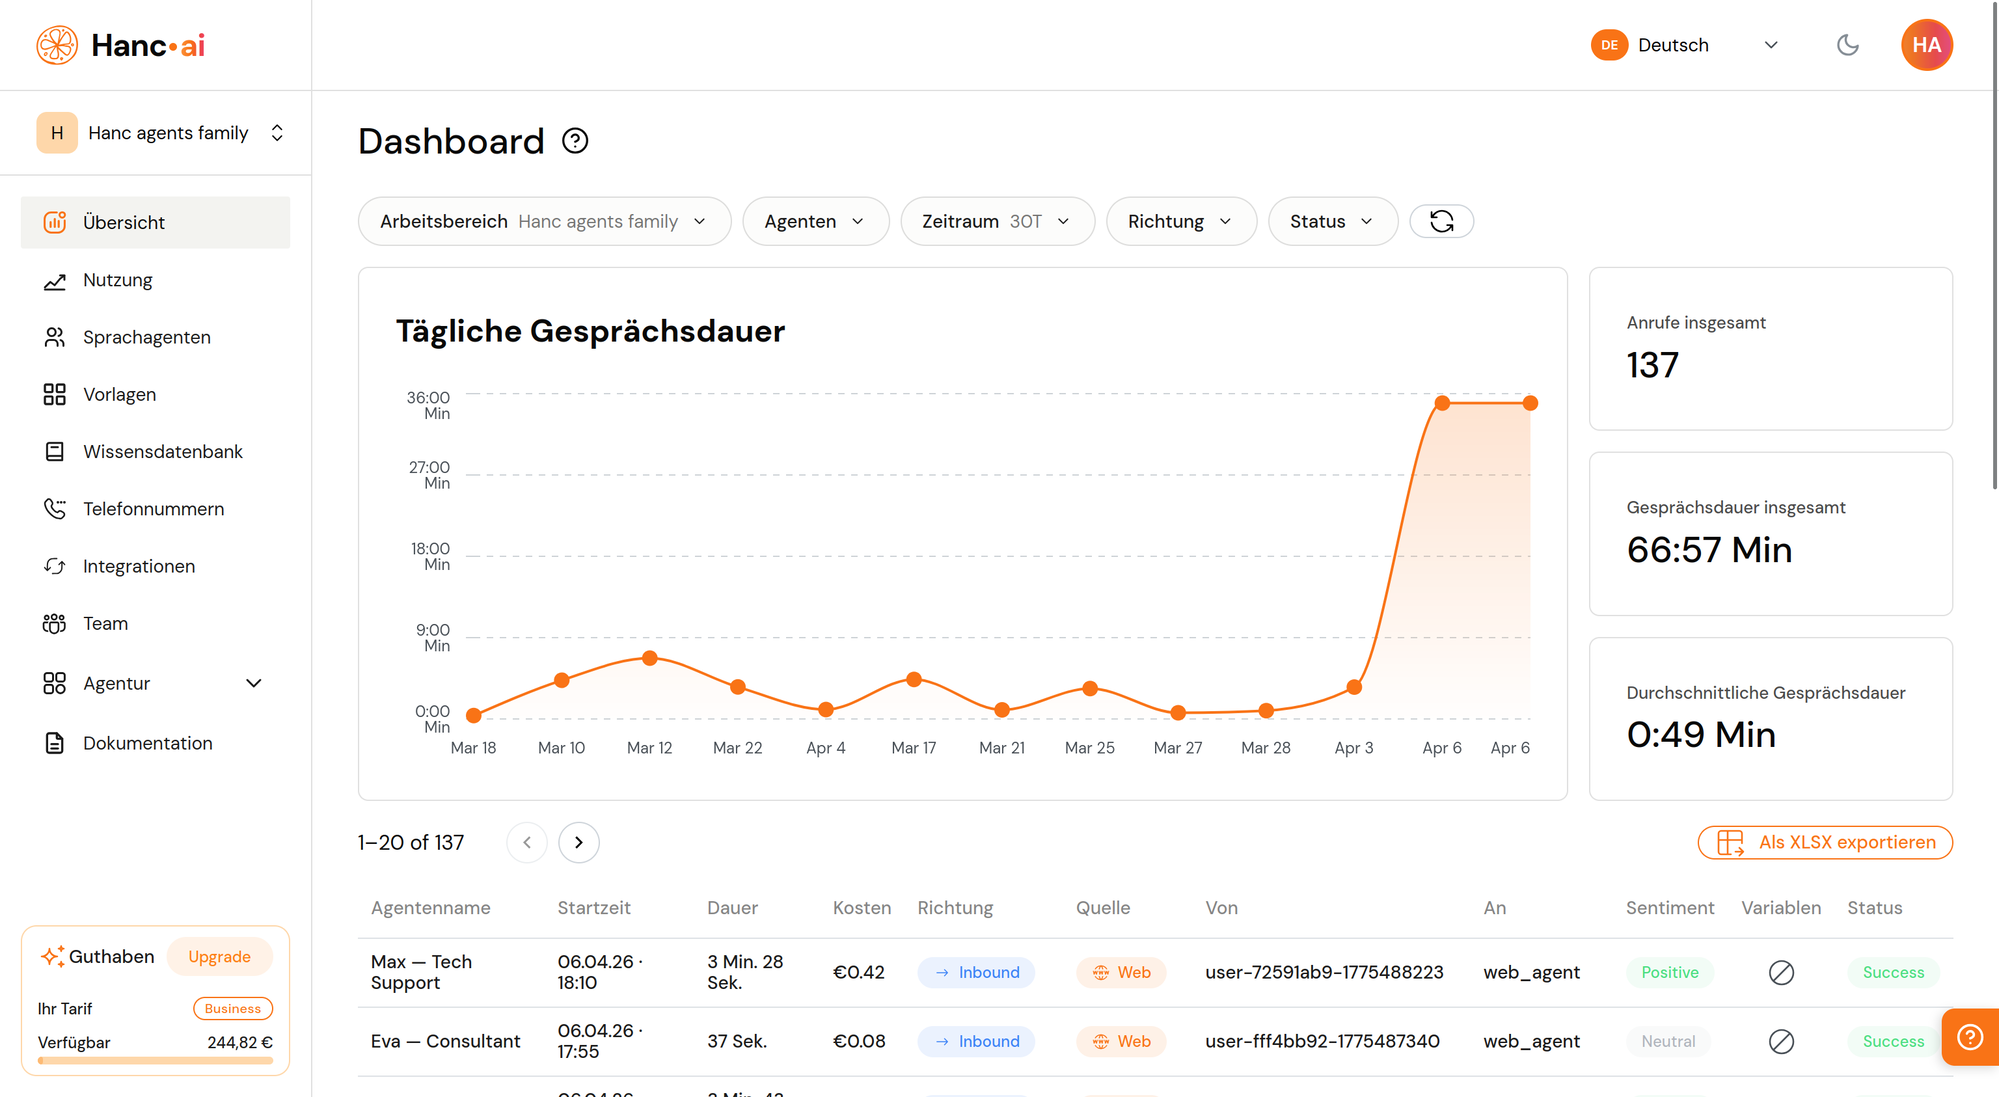Screen dimensions: 1999x1097
Task: Select the Integrationen sync icon
Action: point(56,565)
